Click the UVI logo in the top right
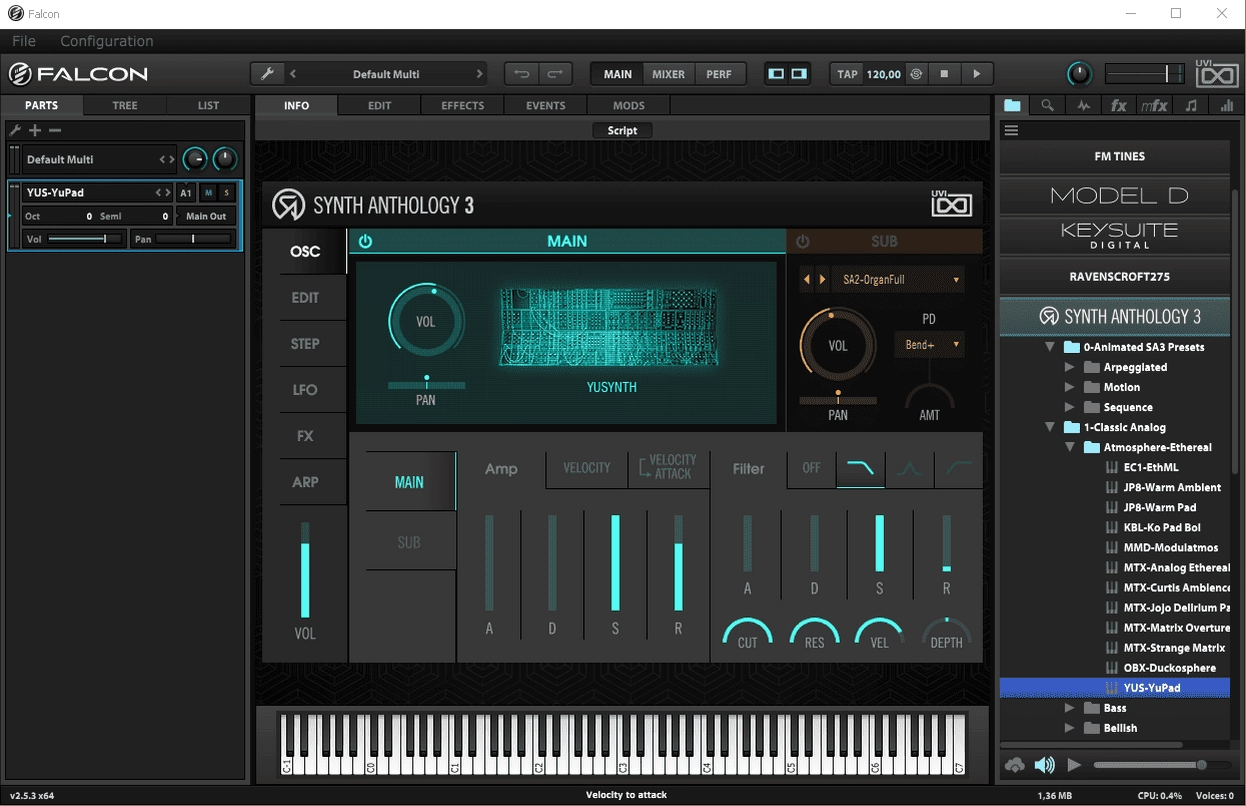This screenshot has width=1246, height=806. pyautogui.click(x=1217, y=74)
